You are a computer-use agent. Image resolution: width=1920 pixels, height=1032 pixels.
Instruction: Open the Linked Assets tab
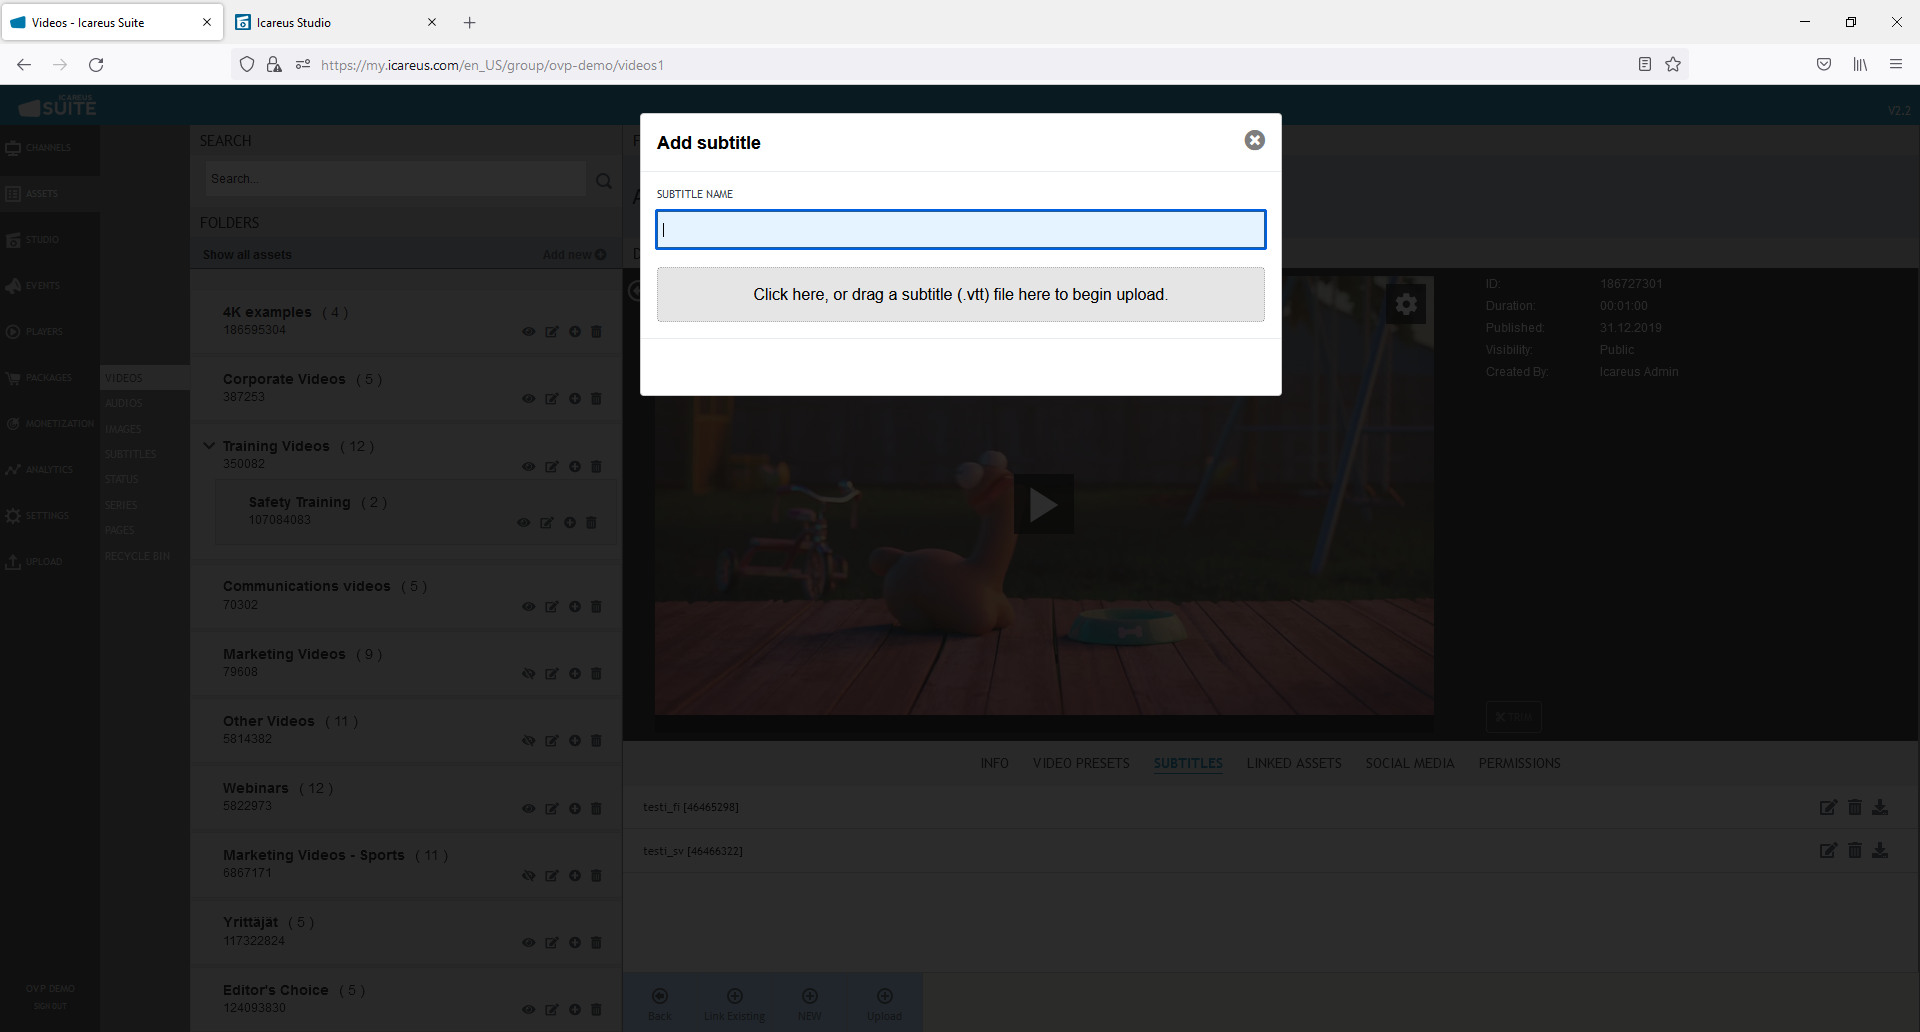tap(1293, 763)
